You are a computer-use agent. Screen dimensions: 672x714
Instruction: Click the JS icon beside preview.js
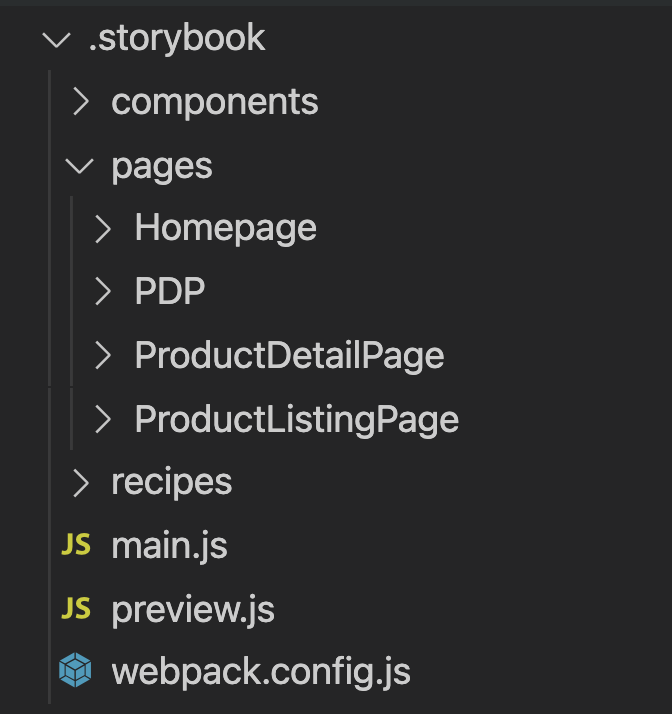[x=76, y=608]
